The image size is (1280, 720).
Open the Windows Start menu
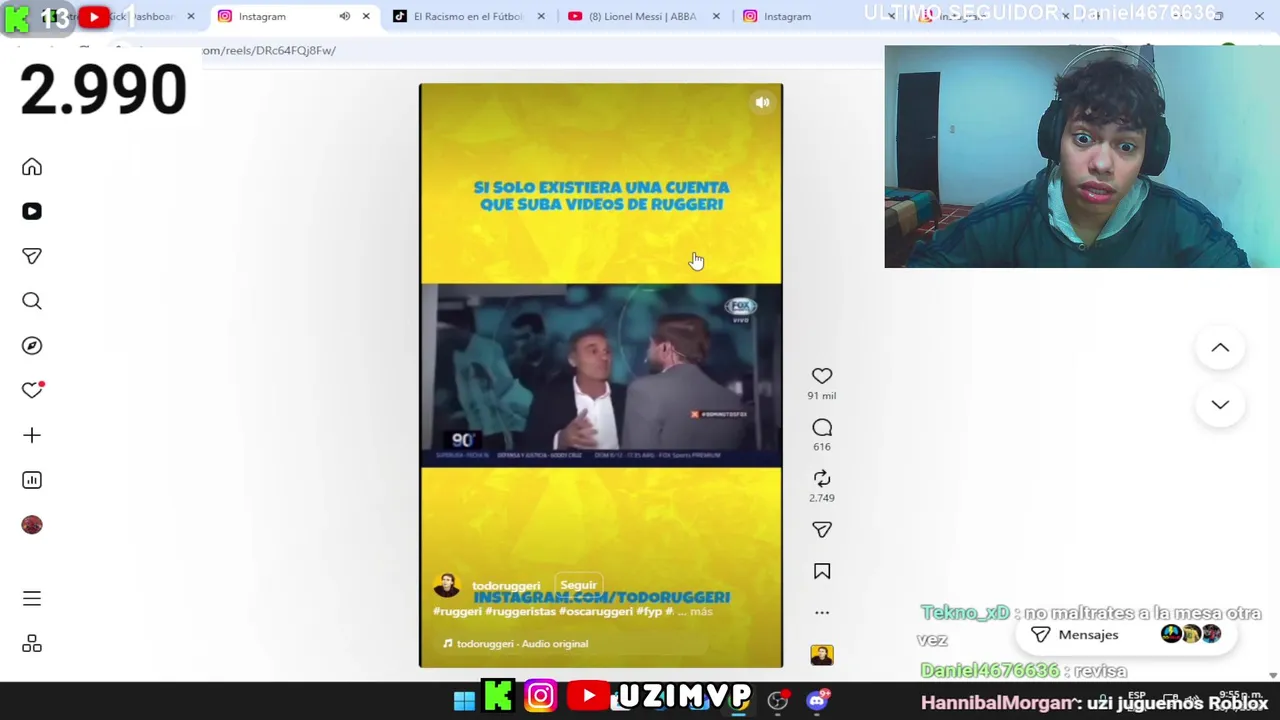tap(464, 699)
